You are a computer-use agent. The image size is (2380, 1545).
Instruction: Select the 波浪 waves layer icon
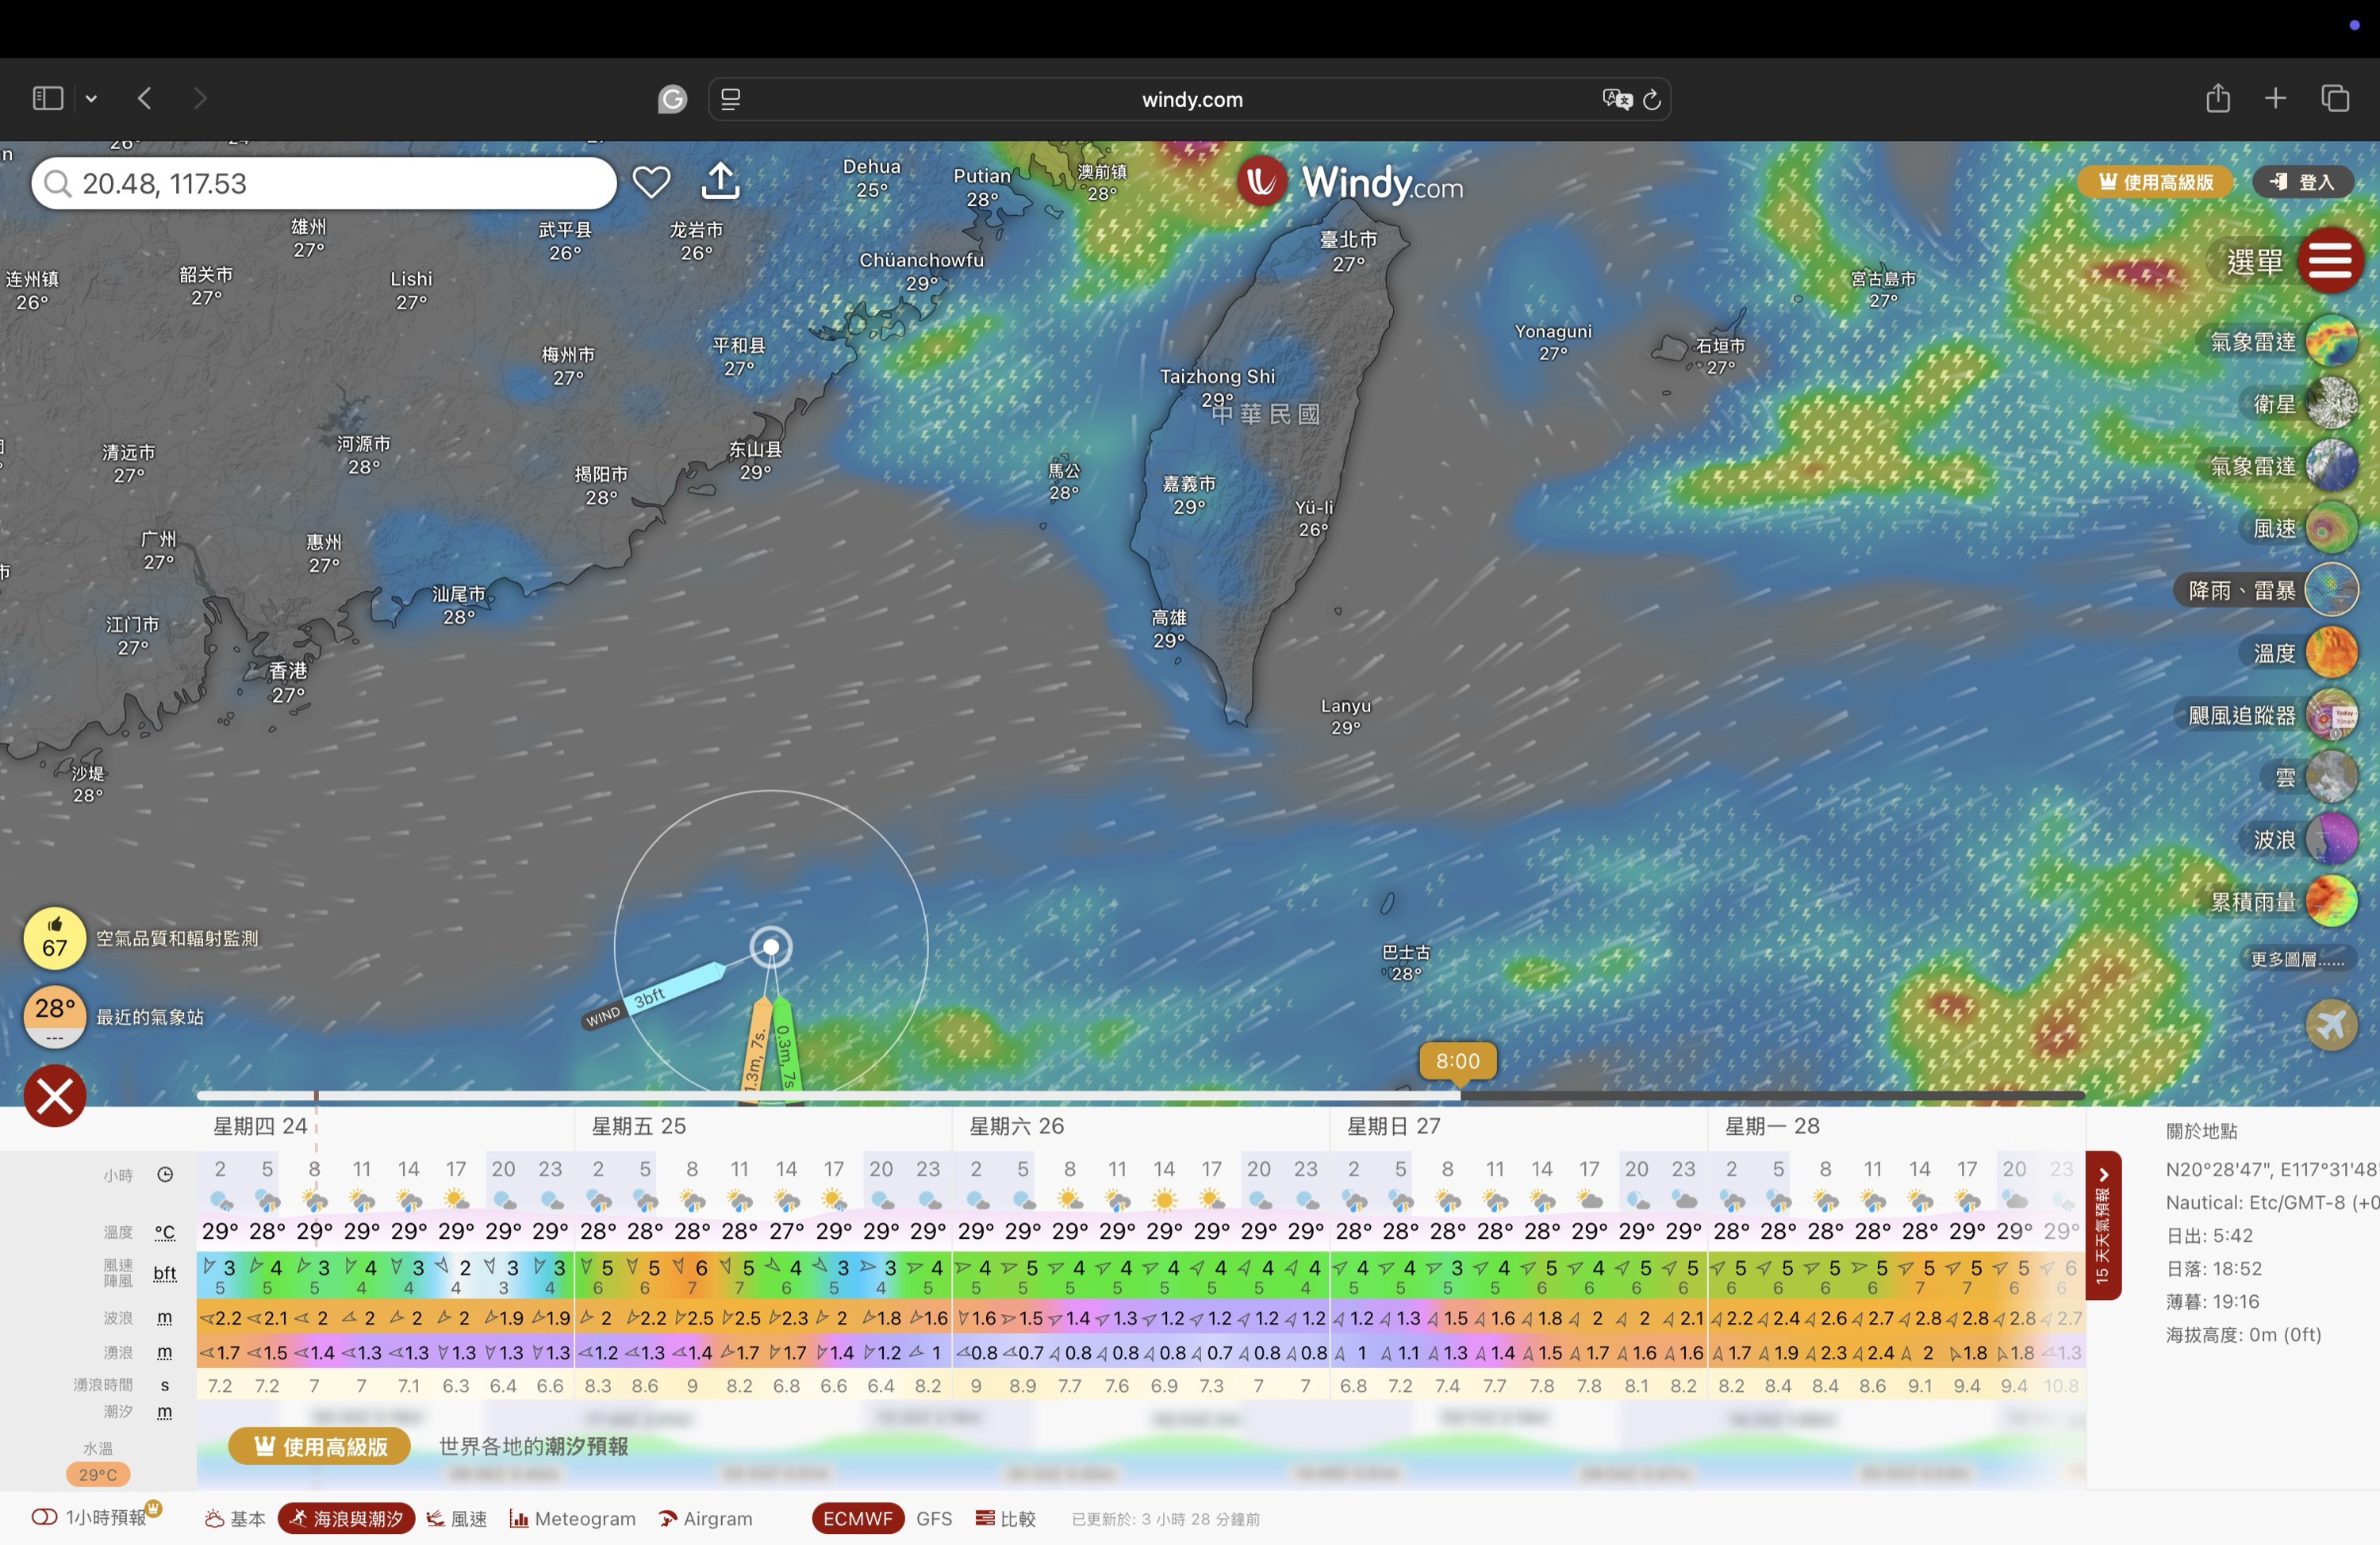click(x=2331, y=839)
